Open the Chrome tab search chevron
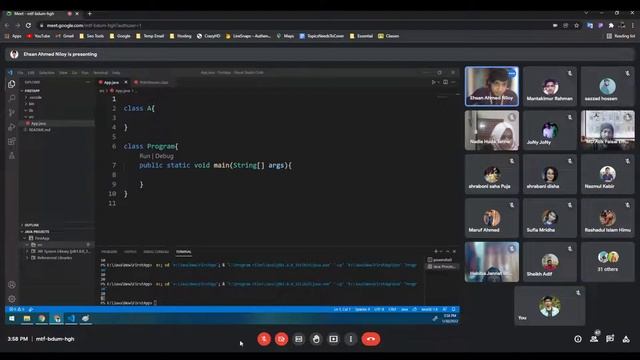This screenshot has width=640, height=360. click(586, 13)
